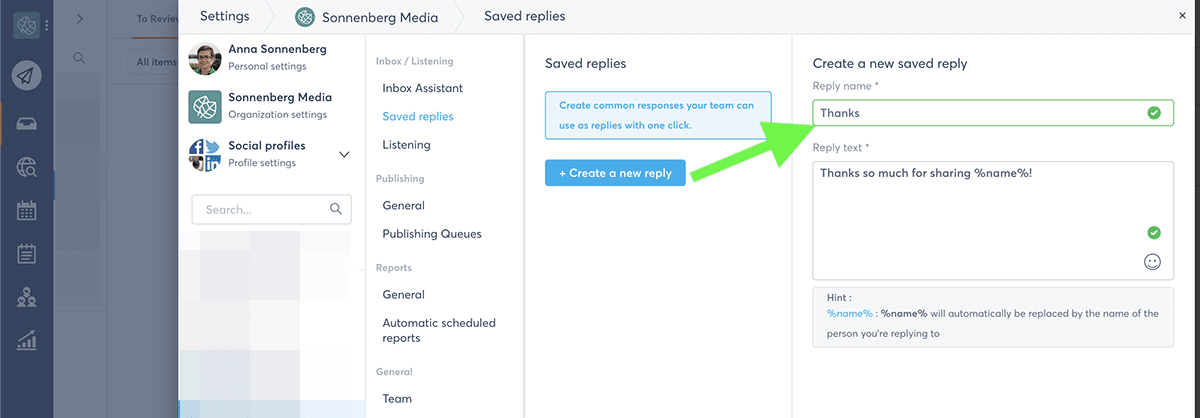The height and width of the screenshot is (418, 1200).
Task: Open the globe search listening icon
Action: 27,167
